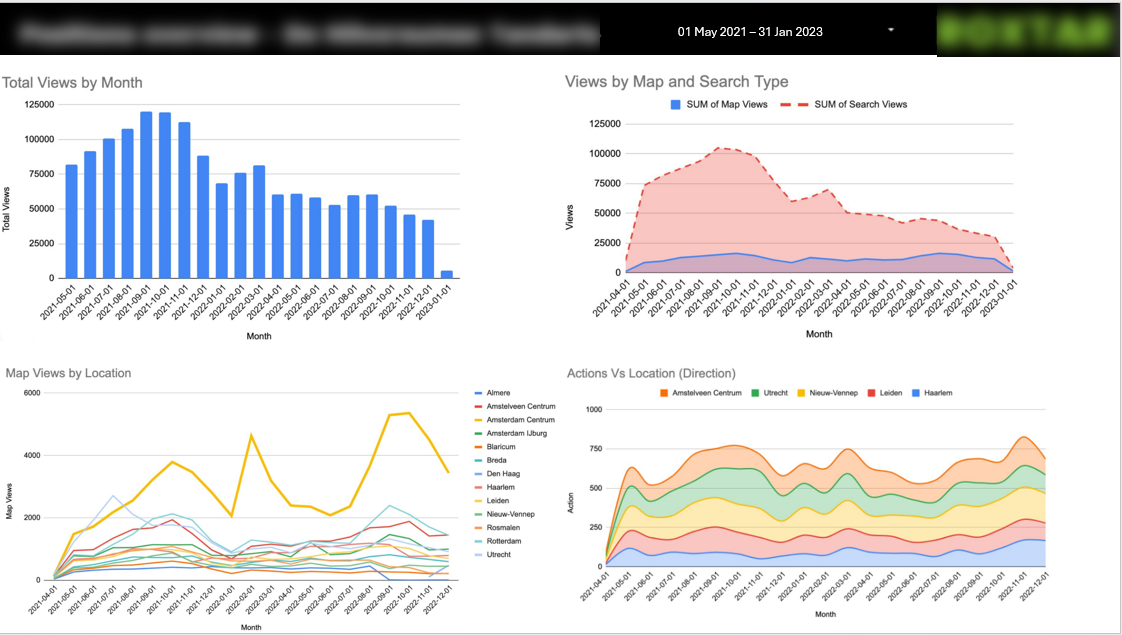Click the blue SUM of Map Views legend swatch
Screen dimensions: 1122x635
coord(677,104)
